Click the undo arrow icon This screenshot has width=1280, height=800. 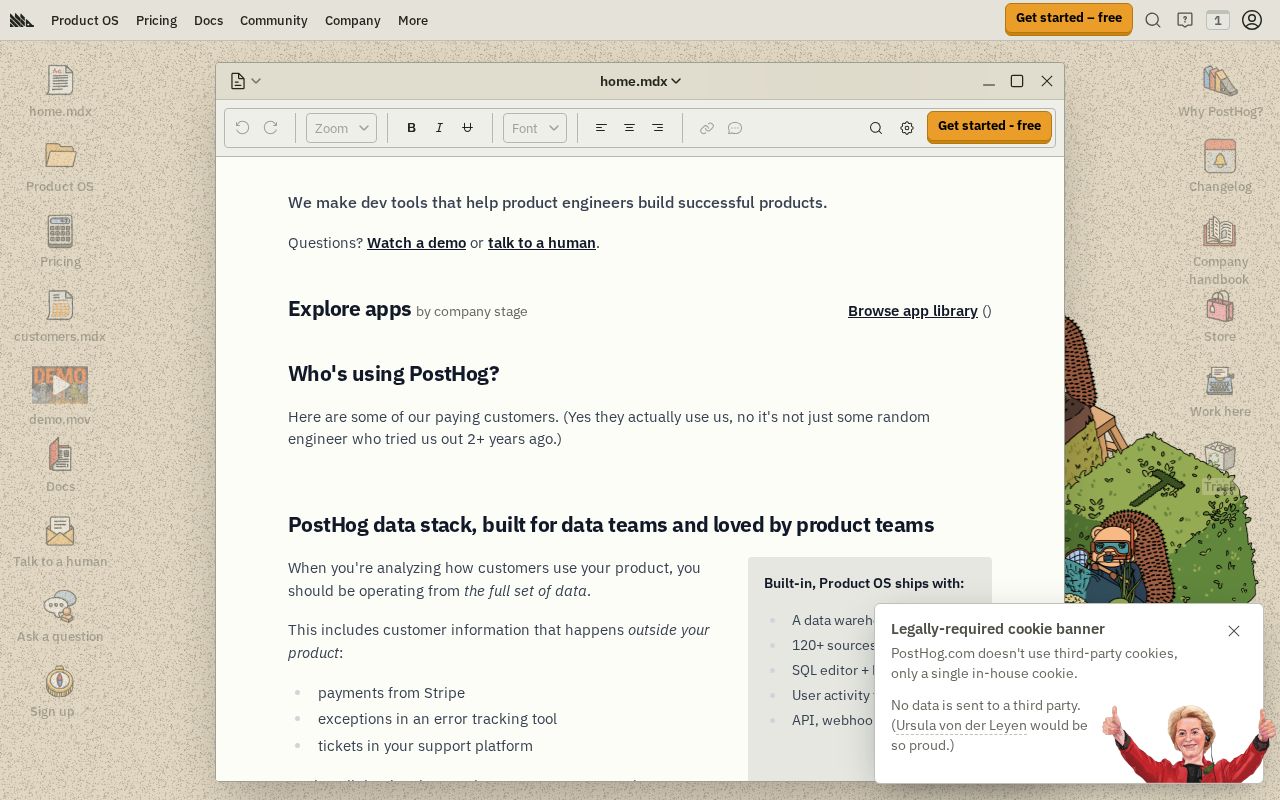pyautogui.click(x=242, y=128)
